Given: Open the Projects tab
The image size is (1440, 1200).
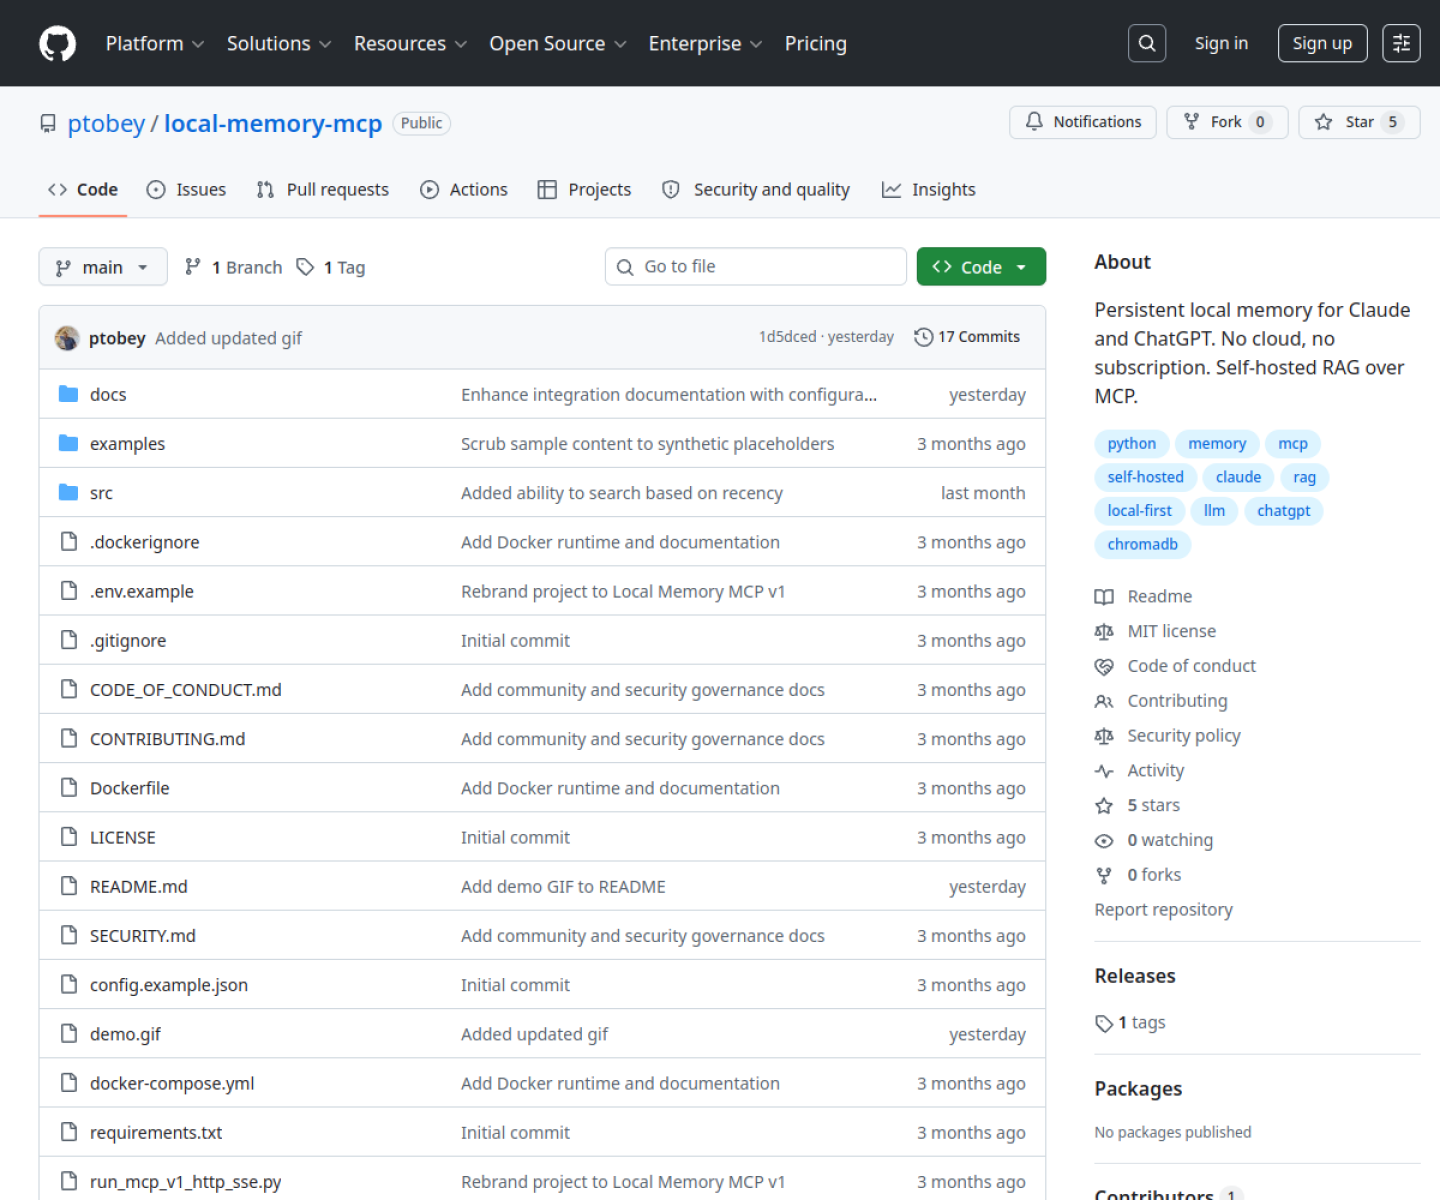Looking at the screenshot, I should point(585,189).
